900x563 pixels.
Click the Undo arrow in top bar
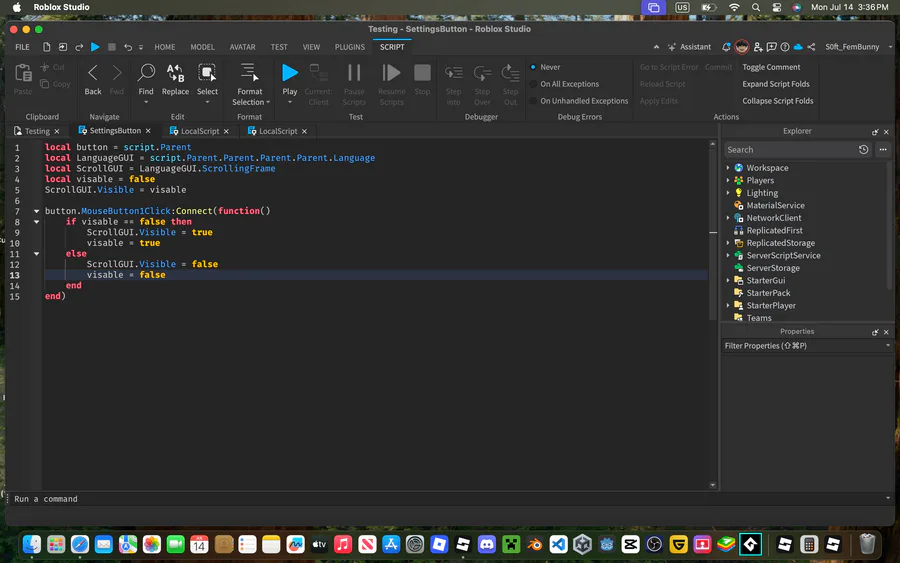pyautogui.click(x=128, y=47)
